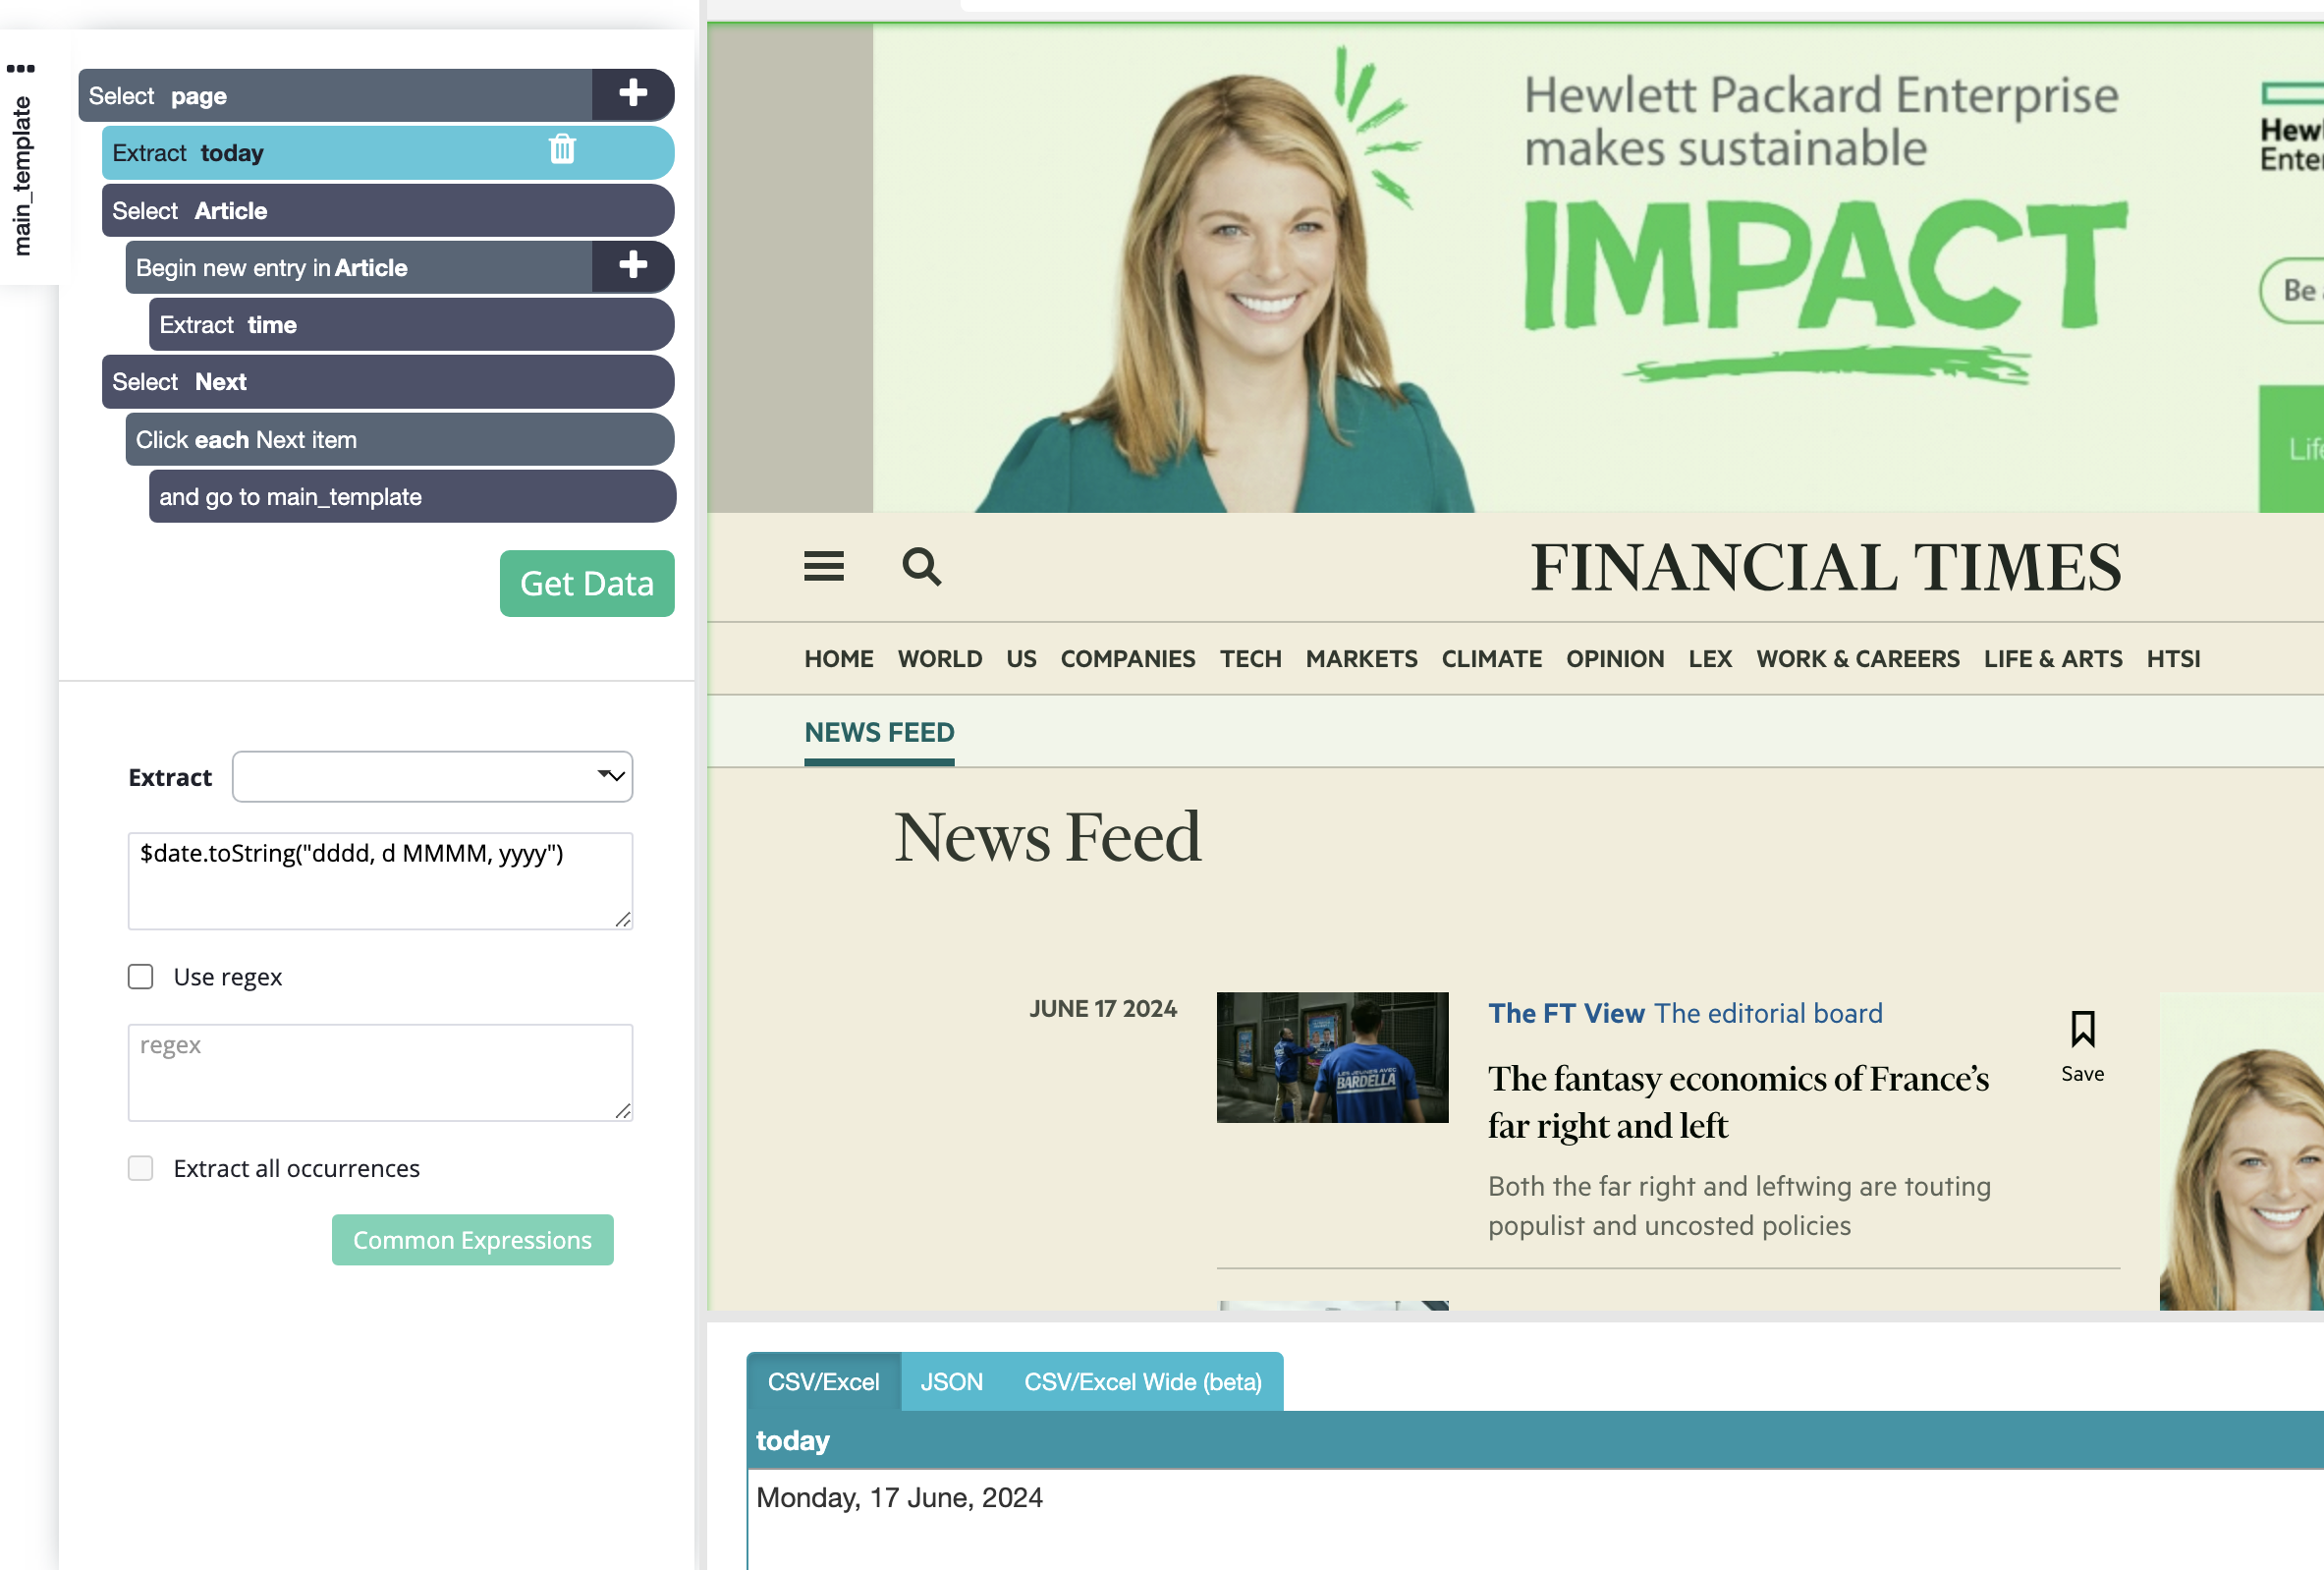Viewport: 2324px width, 1570px height.
Task: Open CSV/Excel Wide (beta) tab
Action: click(1142, 1382)
